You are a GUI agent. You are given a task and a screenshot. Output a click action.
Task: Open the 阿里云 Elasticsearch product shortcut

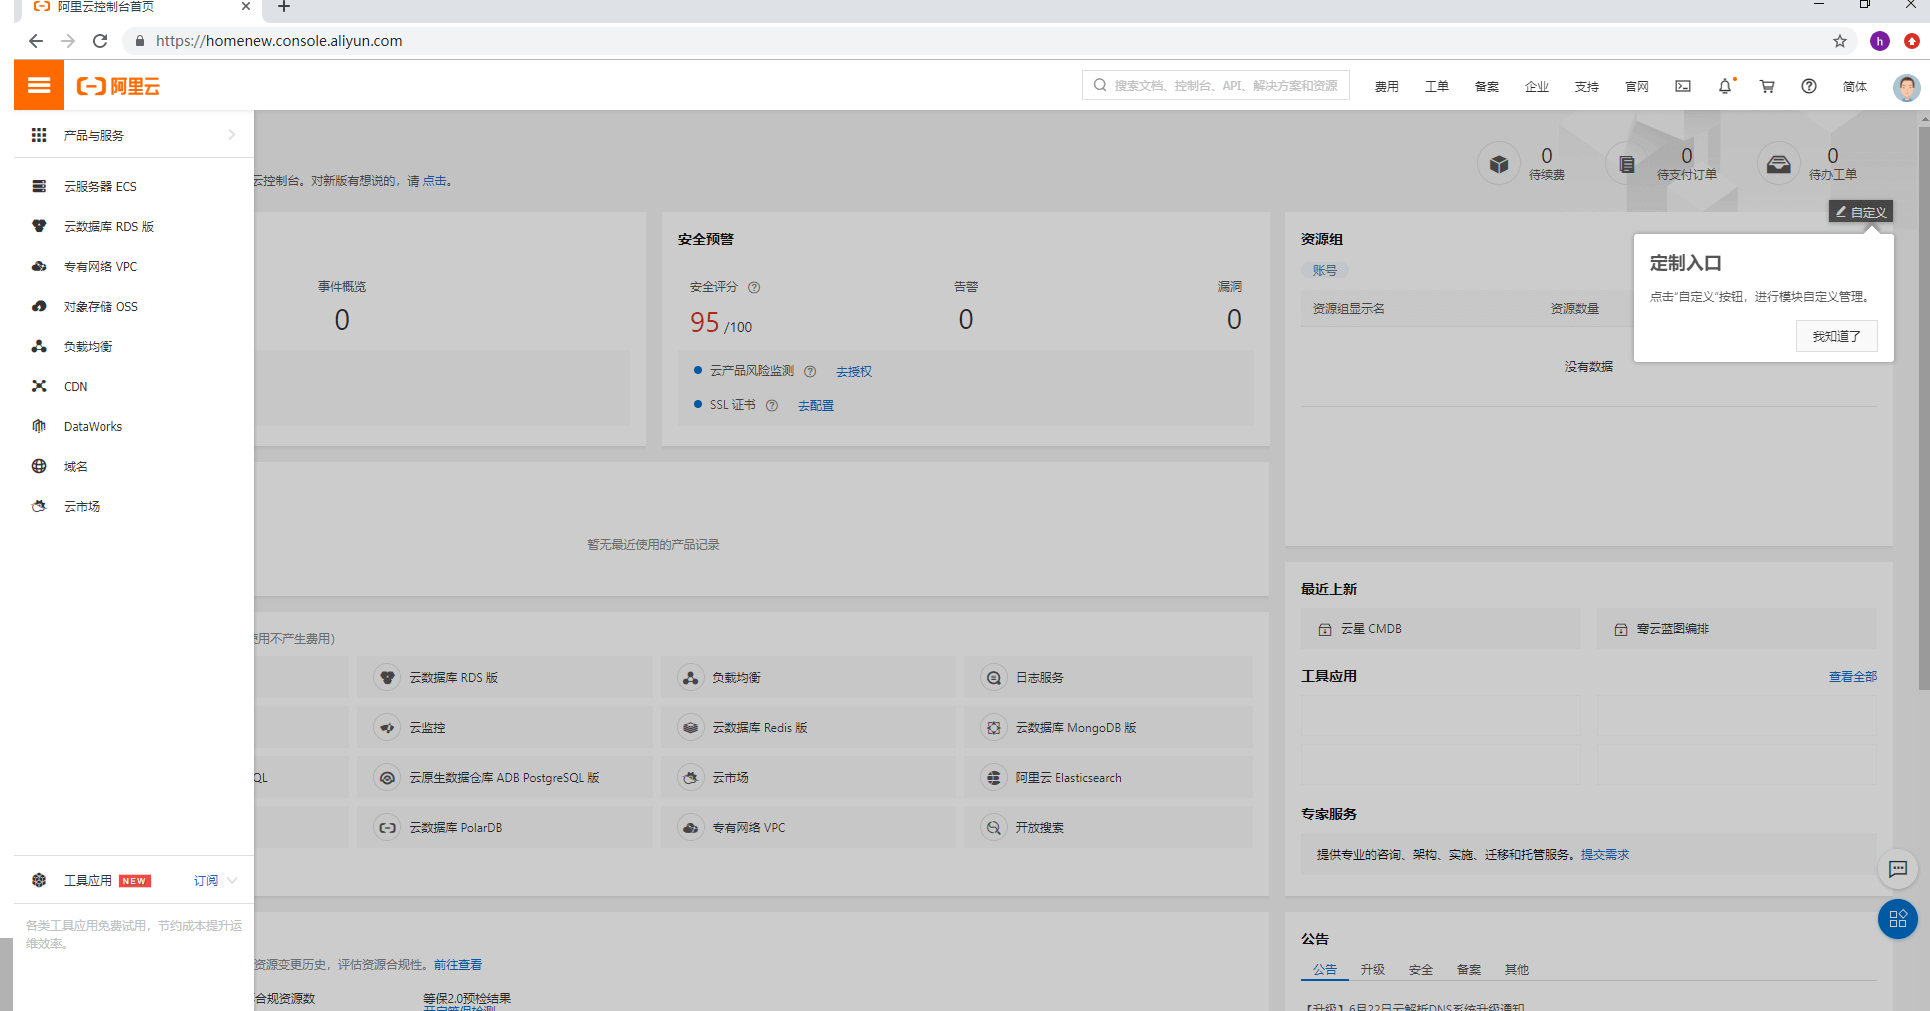point(1108,777)
